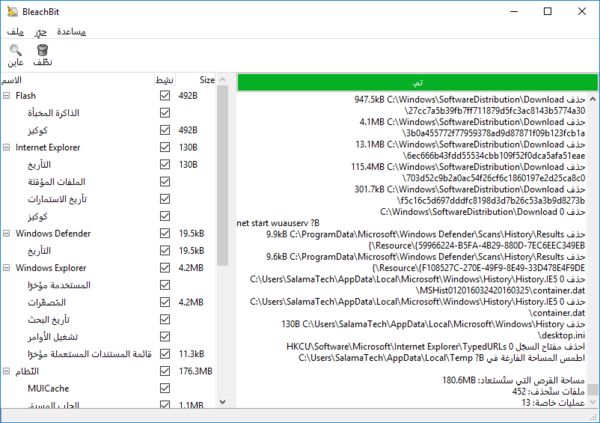This screenshot has width=600, height=423.
Task: Click the log pane scrollbar thumb
Action: click(593, 389)
